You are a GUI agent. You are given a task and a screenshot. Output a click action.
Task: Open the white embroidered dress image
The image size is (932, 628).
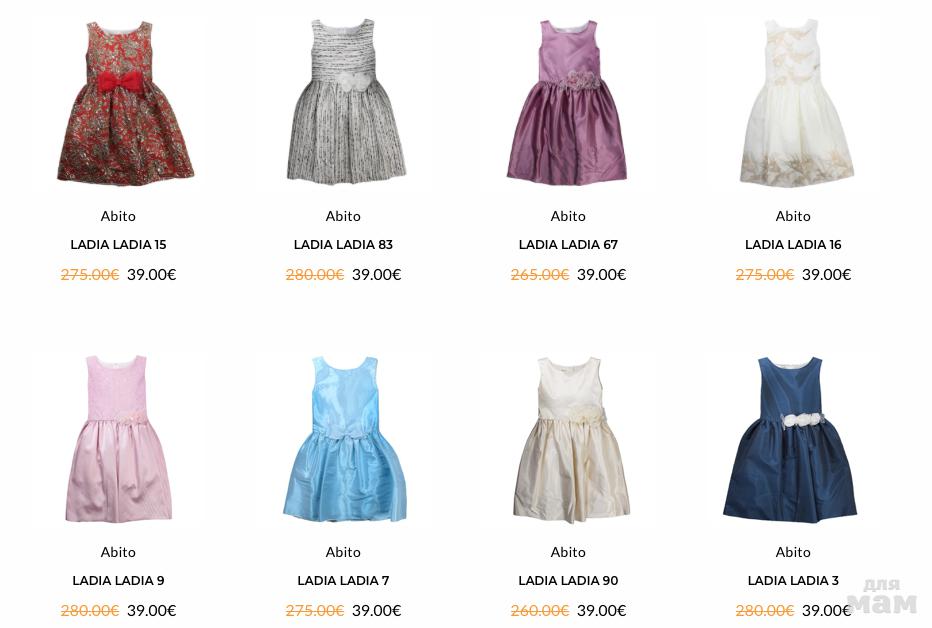pos(796,102)
